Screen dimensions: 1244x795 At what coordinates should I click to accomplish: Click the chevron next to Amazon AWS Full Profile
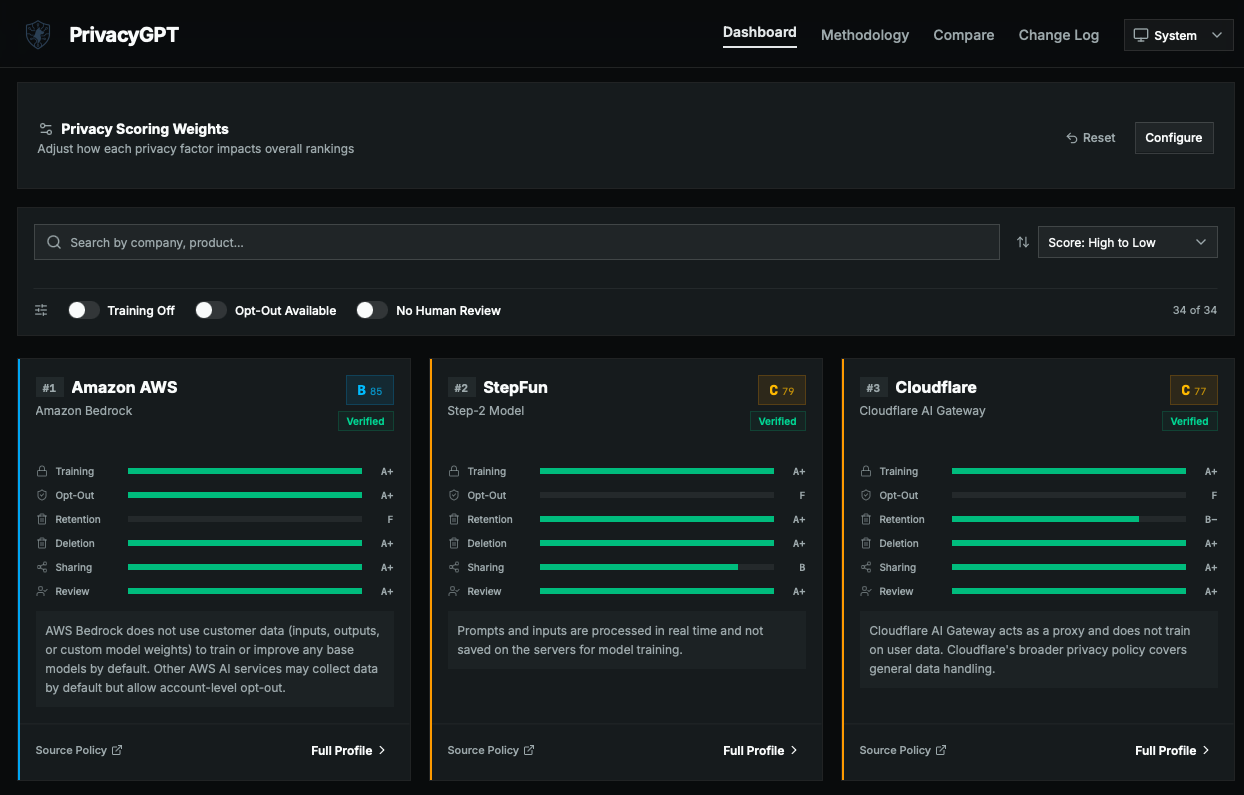click(x=382, y=750)
